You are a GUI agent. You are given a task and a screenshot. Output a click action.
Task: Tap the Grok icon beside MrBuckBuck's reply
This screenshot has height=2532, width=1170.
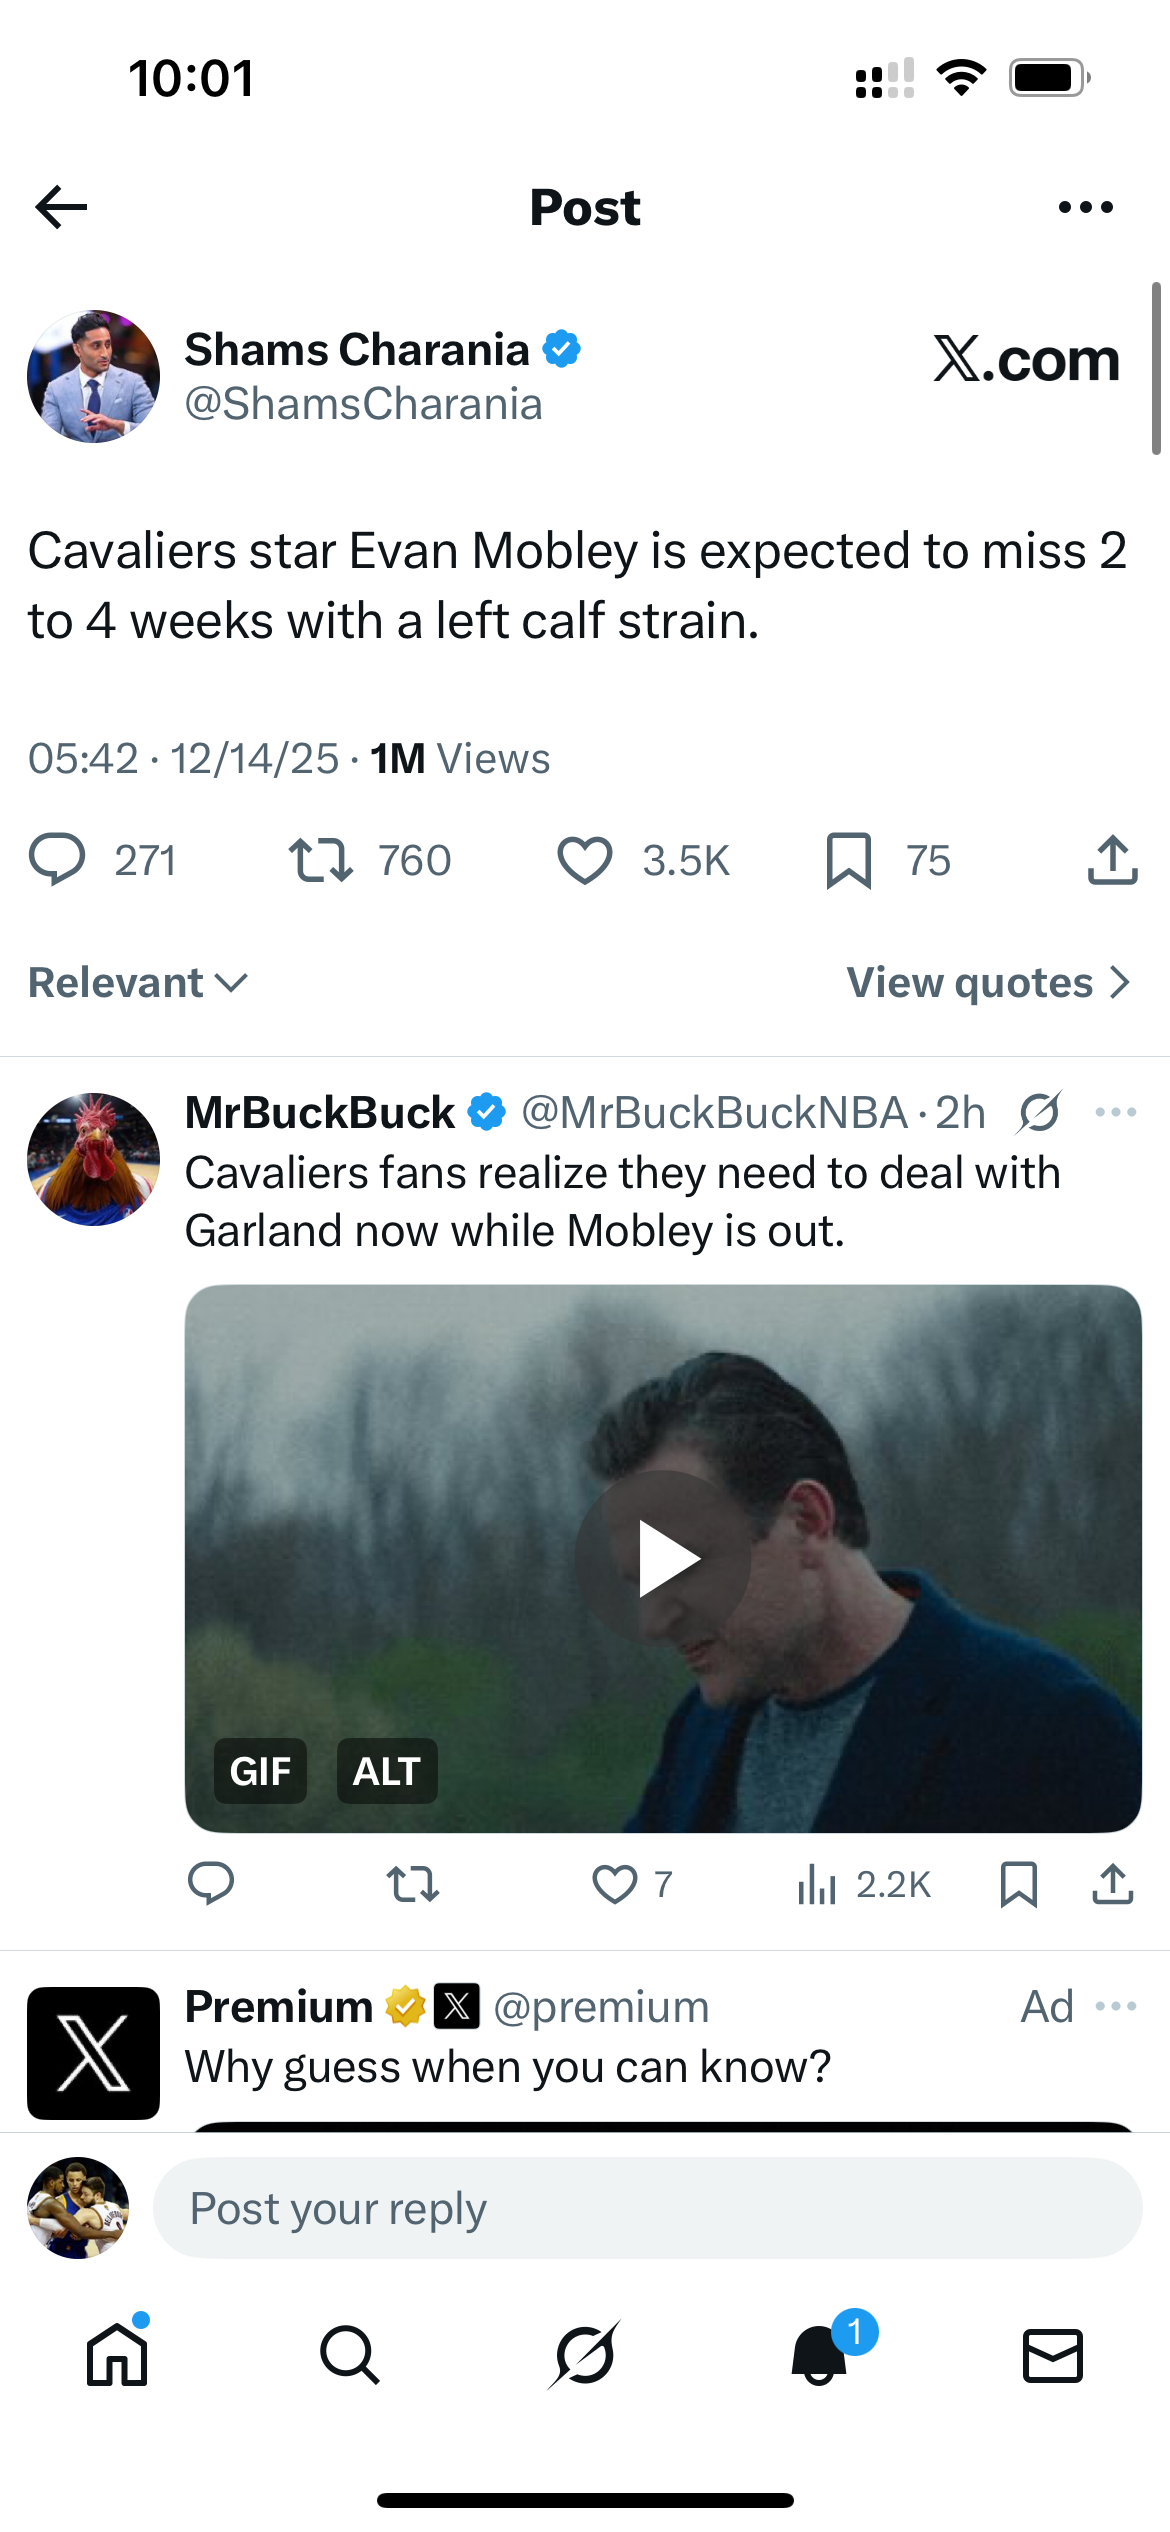pos(1040,1112)
